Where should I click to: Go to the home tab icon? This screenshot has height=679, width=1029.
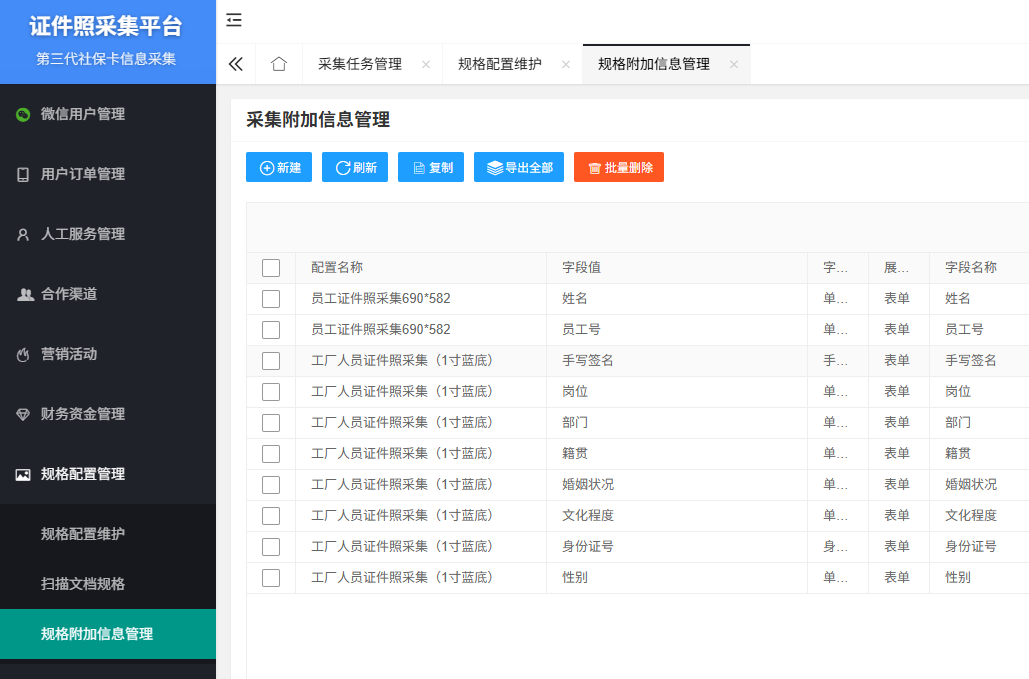coord(279,64)
